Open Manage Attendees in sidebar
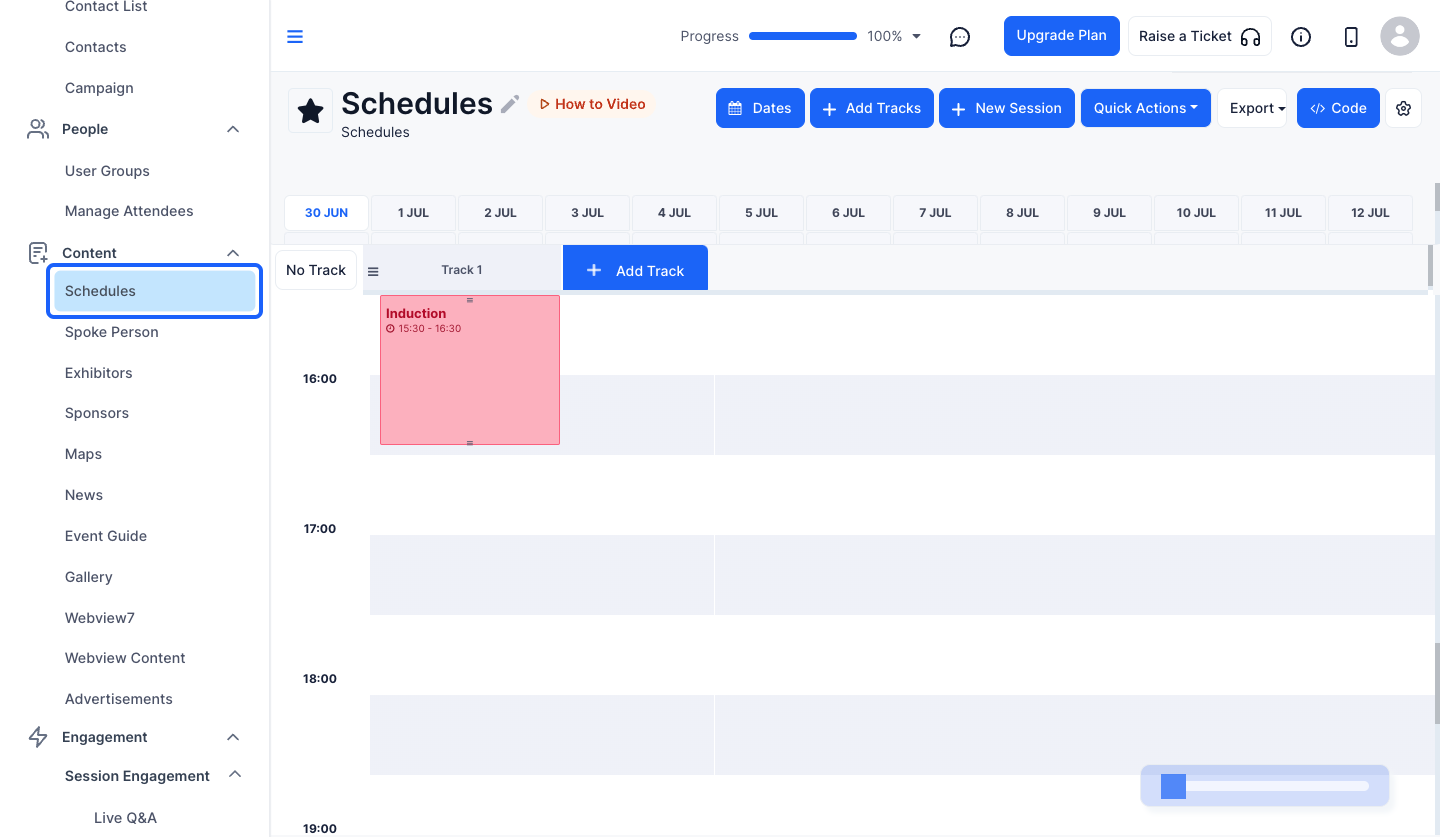The width and height of the screenshot is (1440, 837). 129,211
